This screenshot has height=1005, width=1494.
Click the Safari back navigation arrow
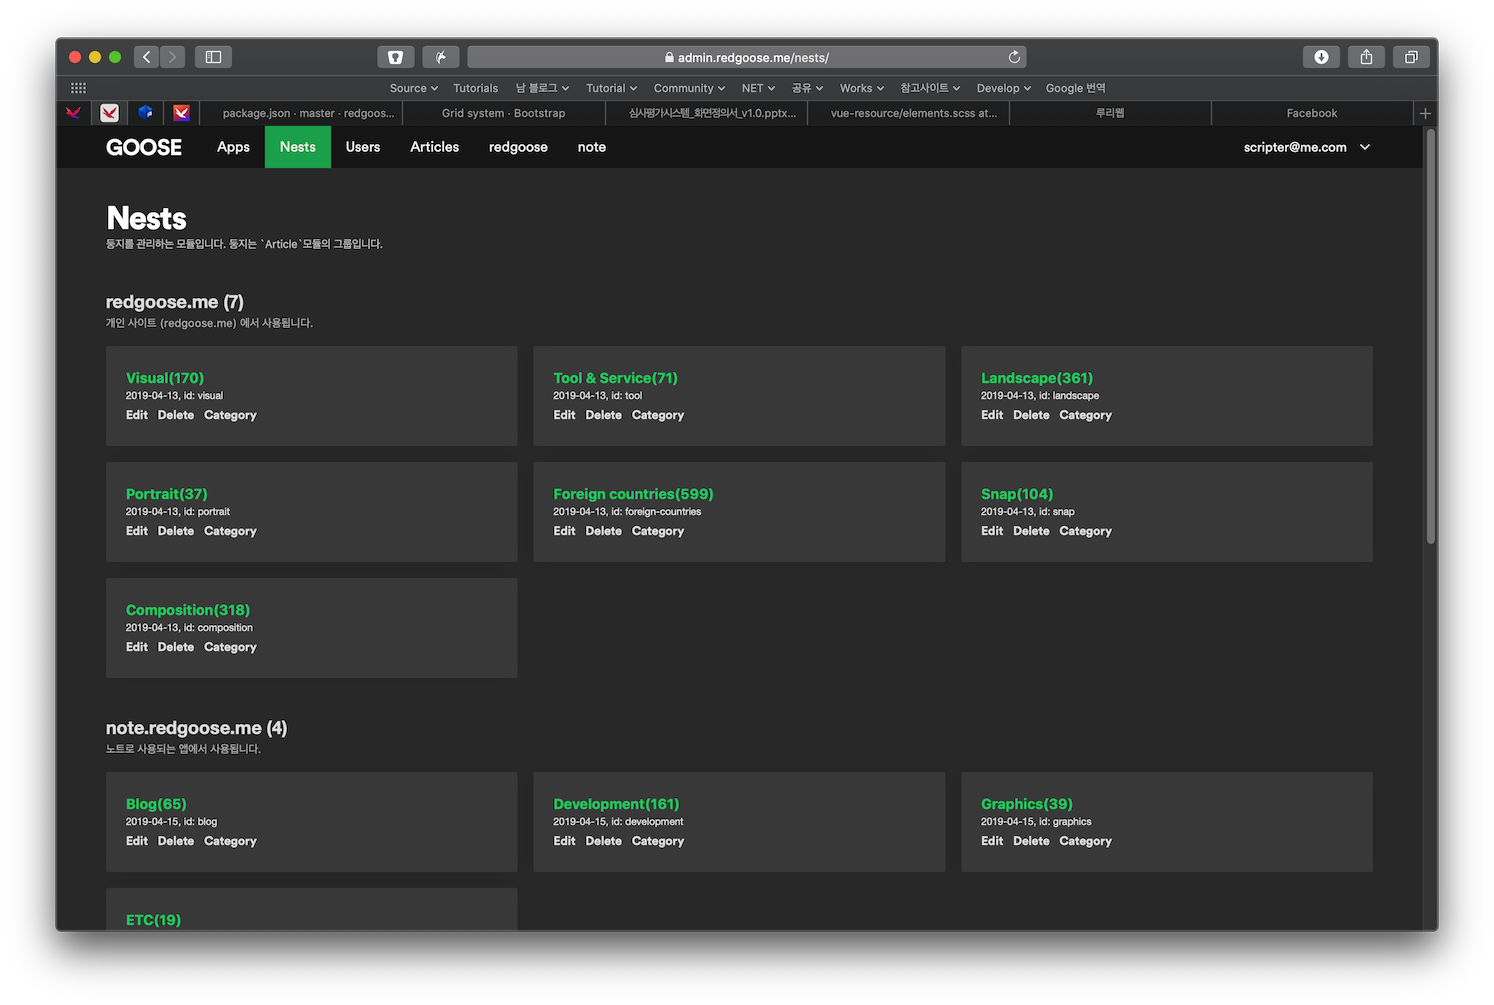(147, 57)
